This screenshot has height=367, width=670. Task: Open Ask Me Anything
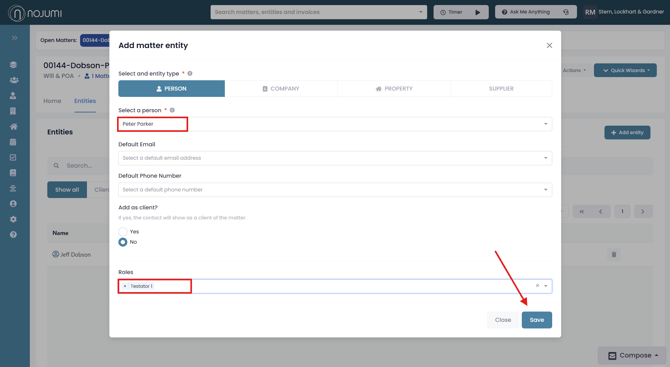[536, 12]
